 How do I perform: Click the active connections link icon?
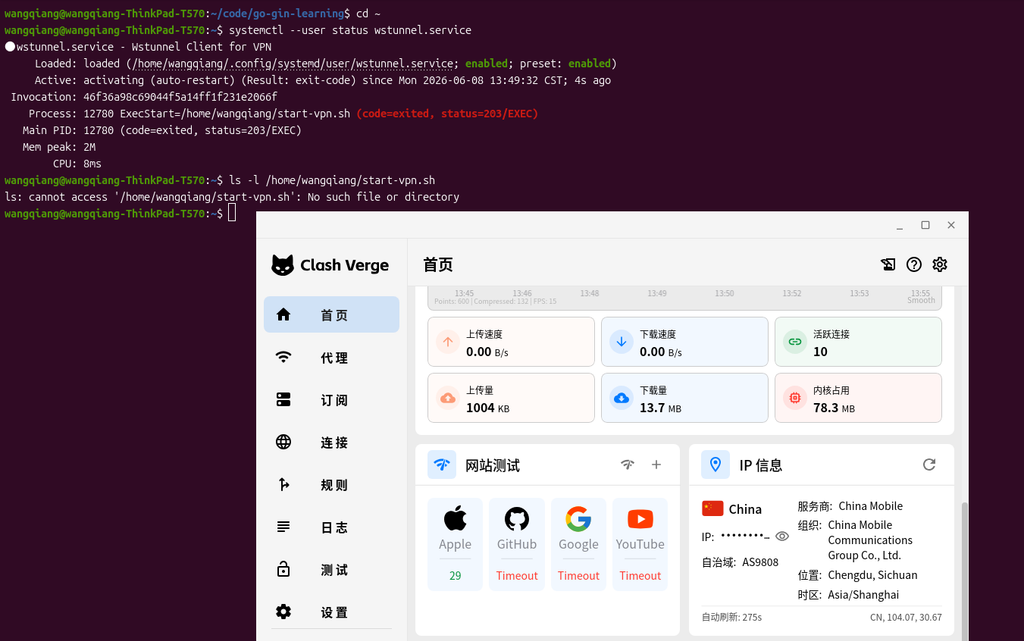tap(795, 341)
